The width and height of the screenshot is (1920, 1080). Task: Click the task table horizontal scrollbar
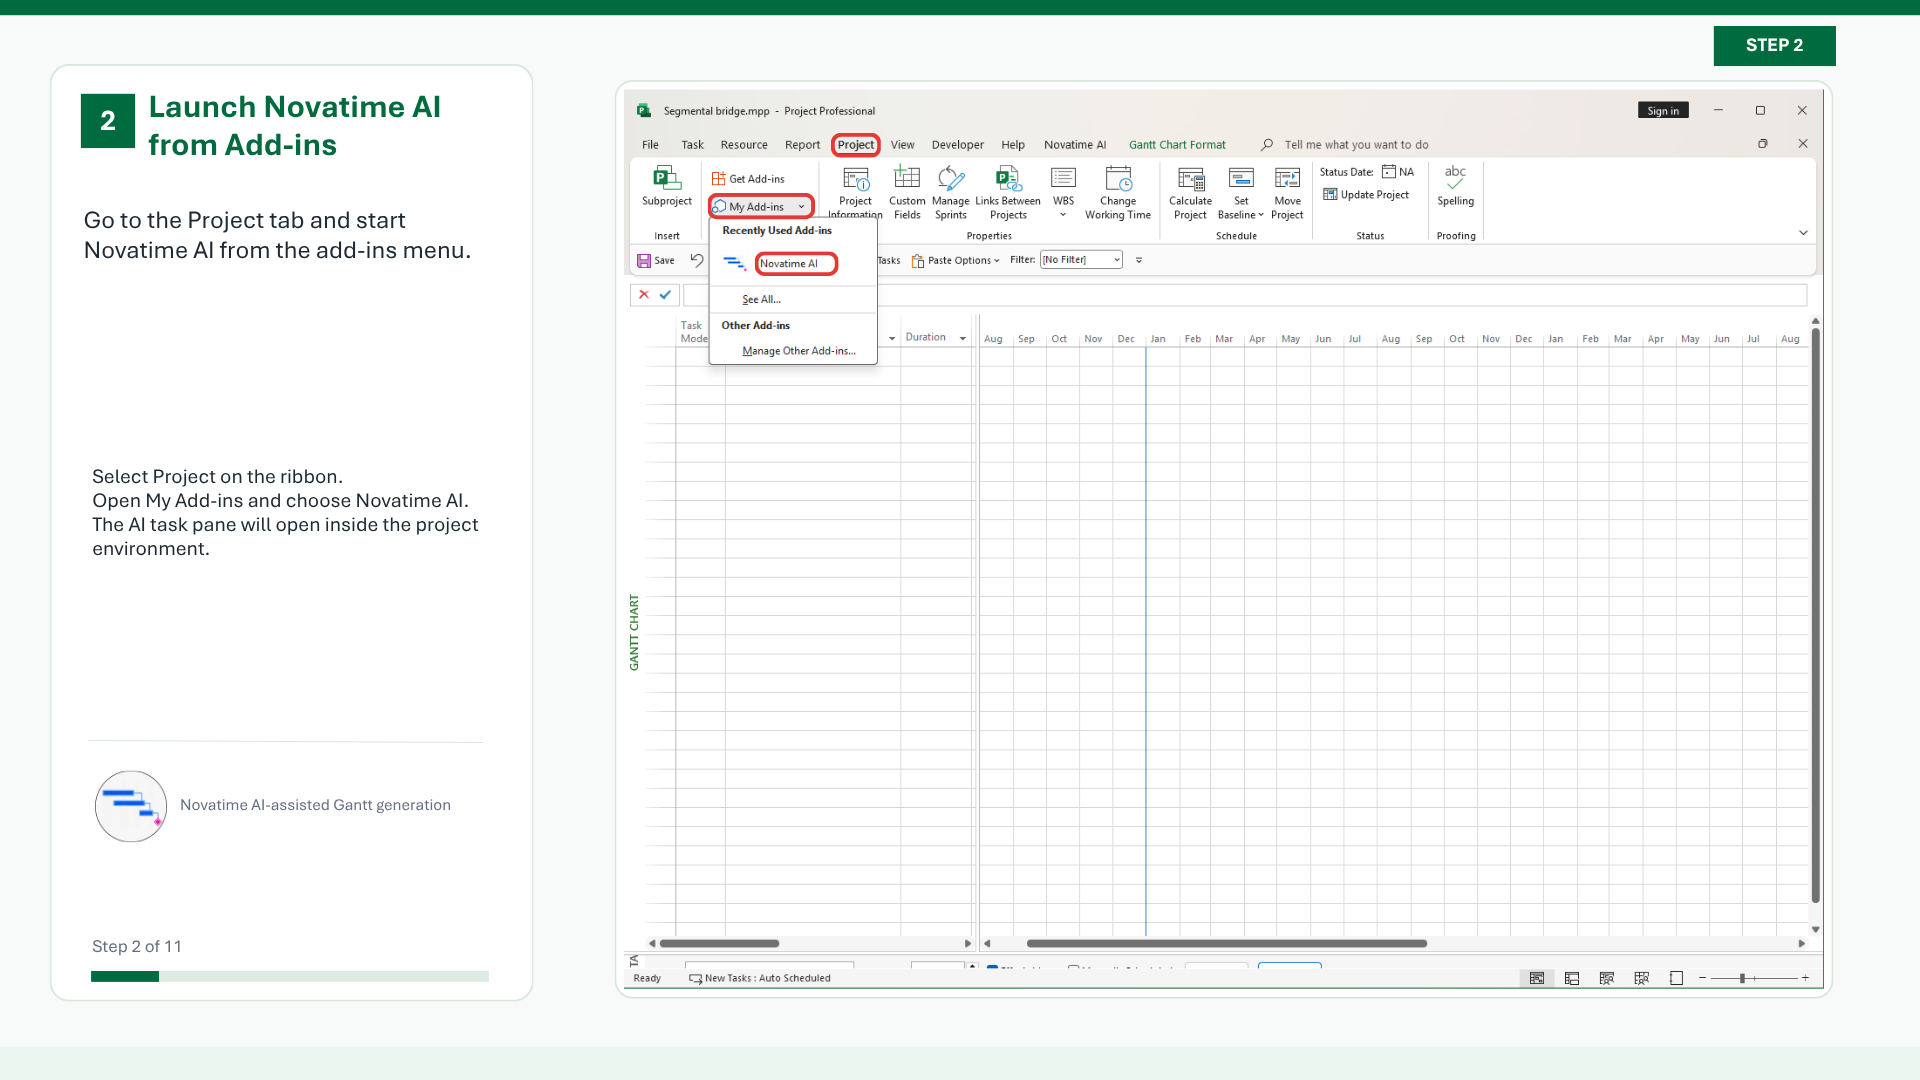(719, 943)
